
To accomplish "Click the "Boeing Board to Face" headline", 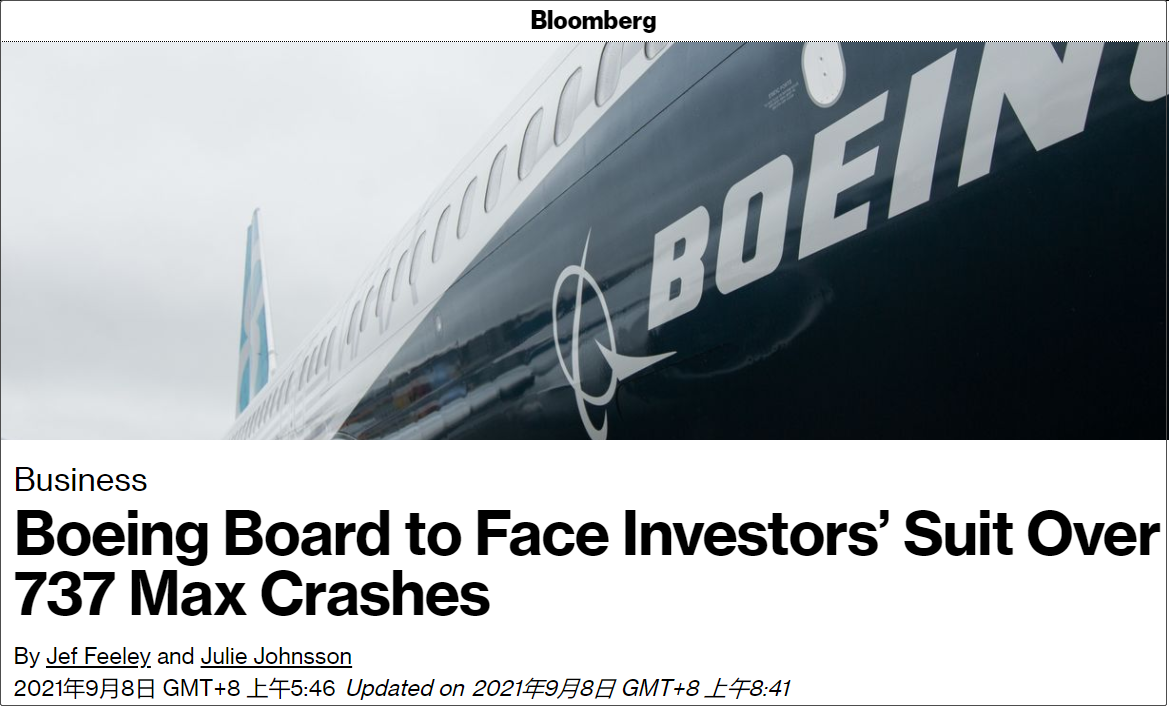I will tap(310, 535).
